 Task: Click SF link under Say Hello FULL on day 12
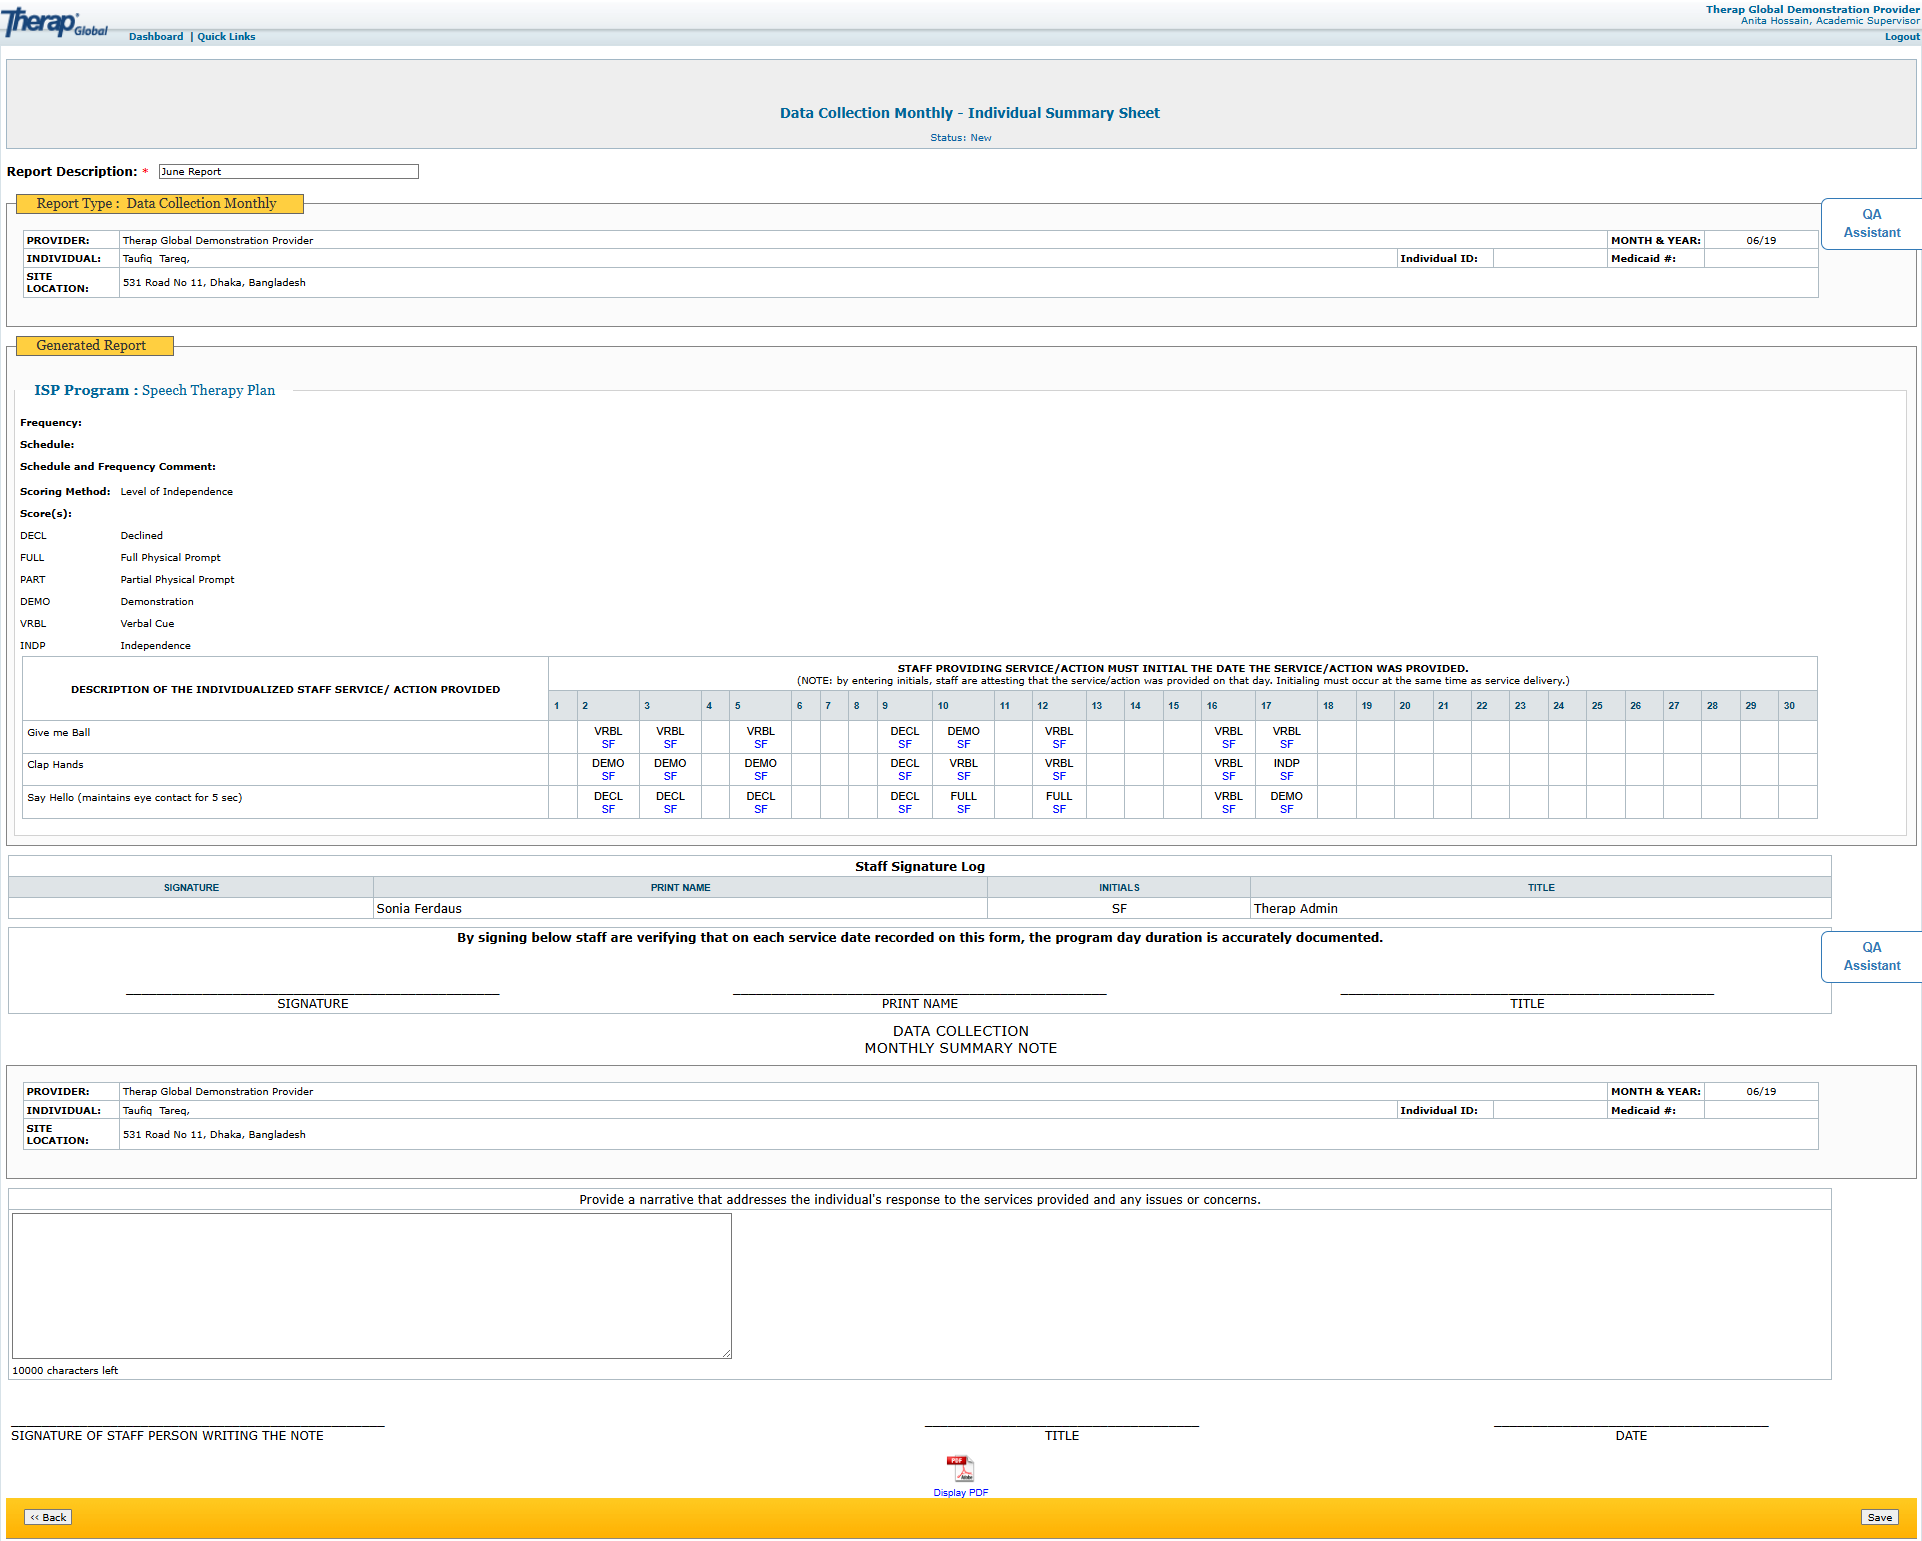pyautogui.click(x=1058, y=810)
